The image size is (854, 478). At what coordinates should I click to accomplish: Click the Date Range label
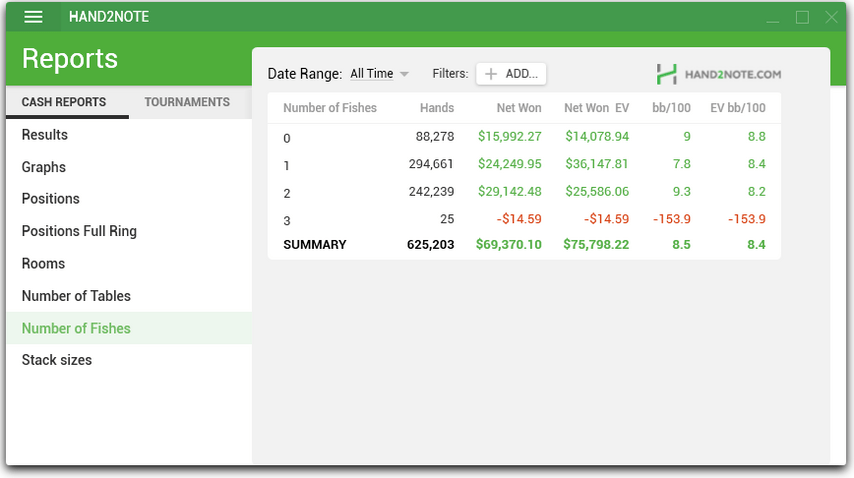[304, 74]
